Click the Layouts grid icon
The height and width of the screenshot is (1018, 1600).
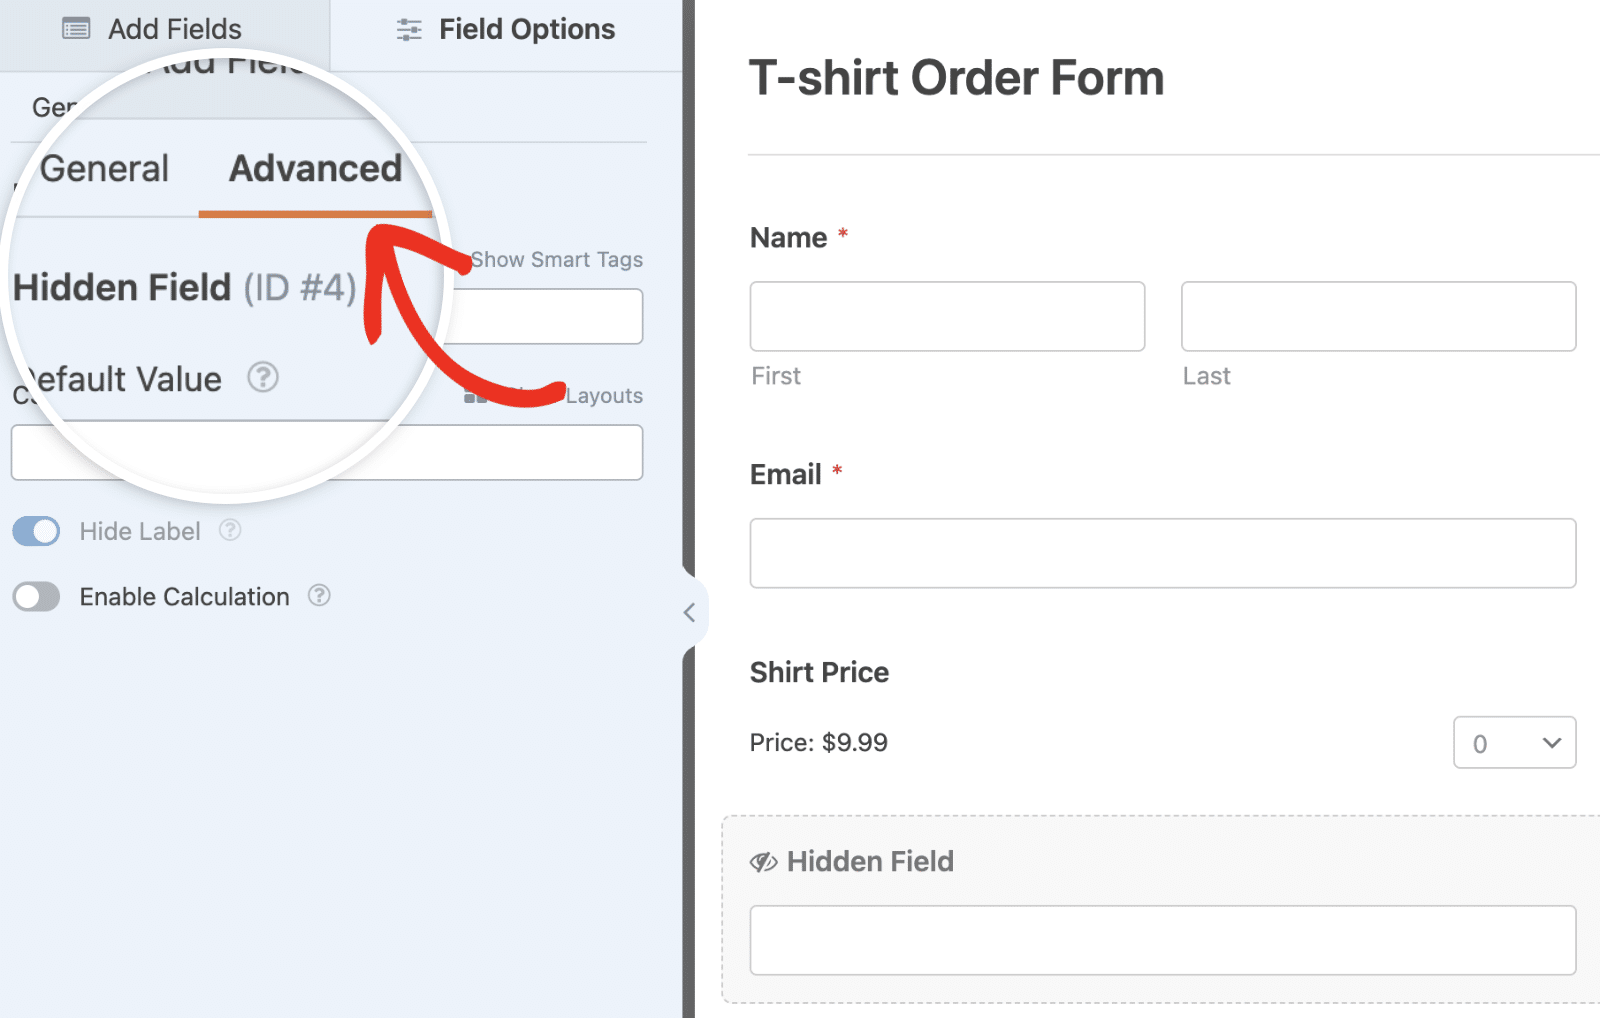[x=475, y=396]
